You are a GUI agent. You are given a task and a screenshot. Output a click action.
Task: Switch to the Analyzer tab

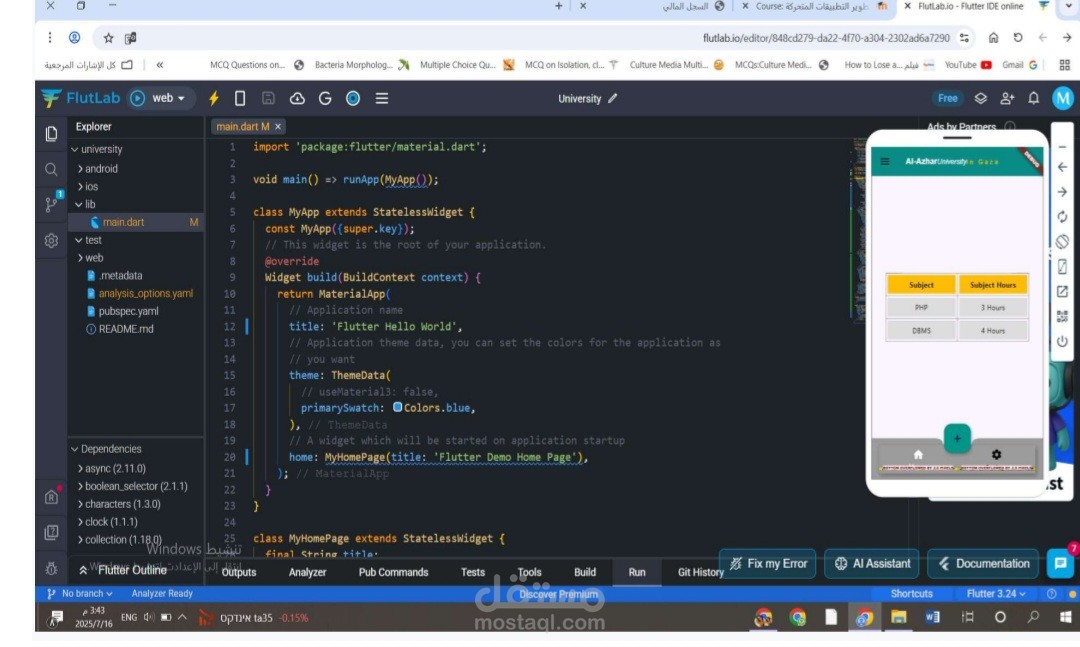tap(307, 573)
